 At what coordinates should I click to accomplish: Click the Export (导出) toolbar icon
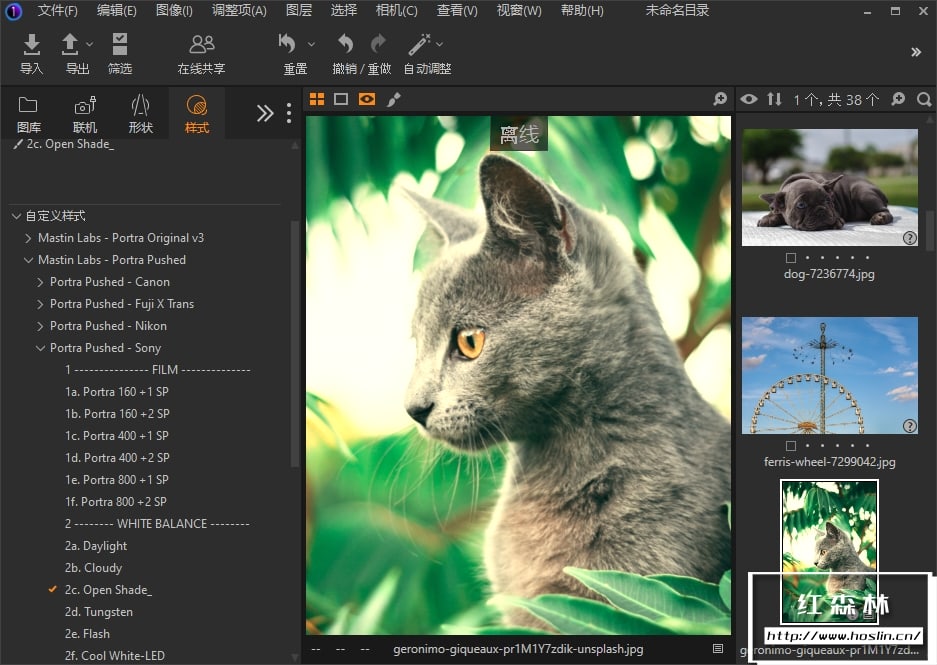tap(71, 45)
